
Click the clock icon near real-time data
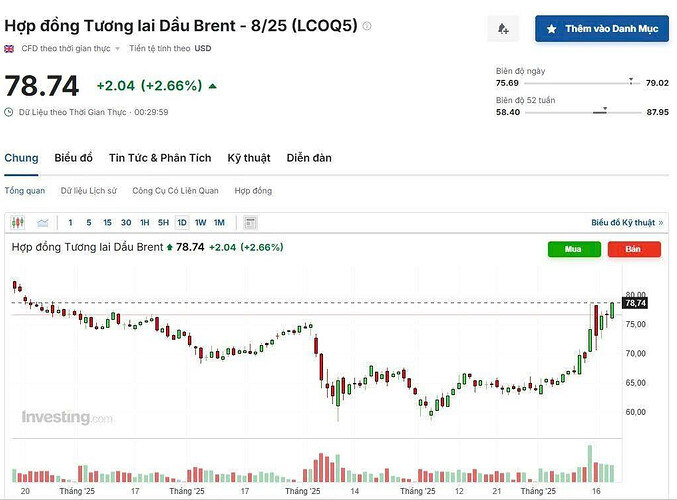click(9, 112)
